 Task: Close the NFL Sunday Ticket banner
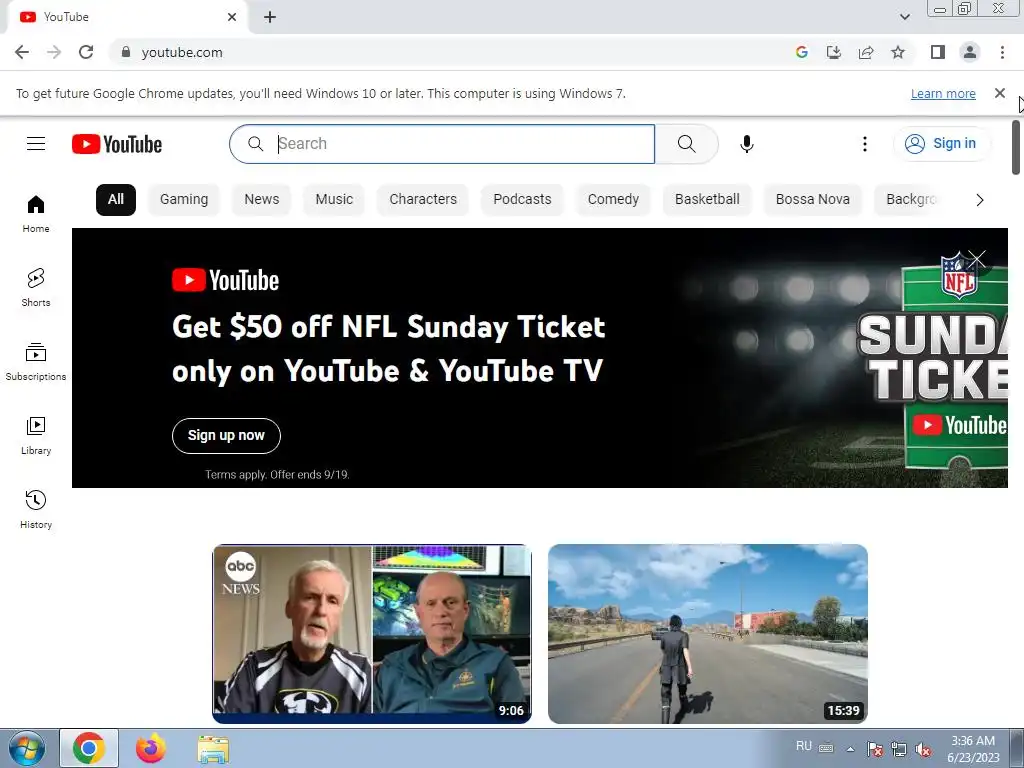(977, 260)
